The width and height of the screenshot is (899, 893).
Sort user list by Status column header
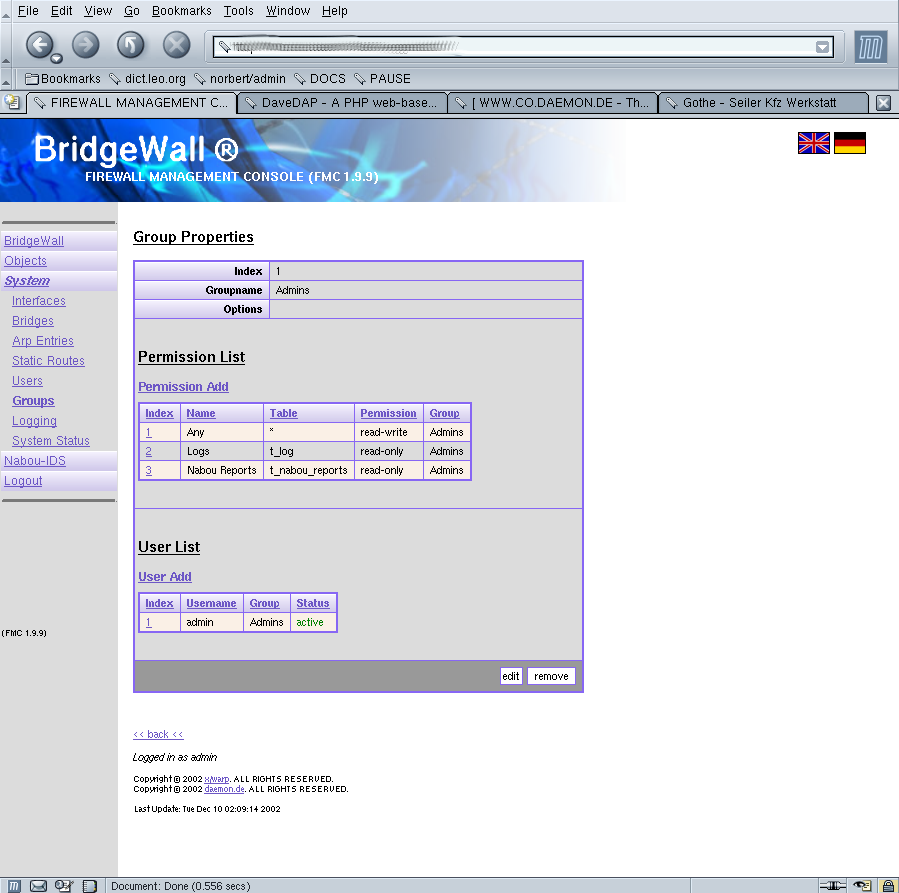click(312, 603)
